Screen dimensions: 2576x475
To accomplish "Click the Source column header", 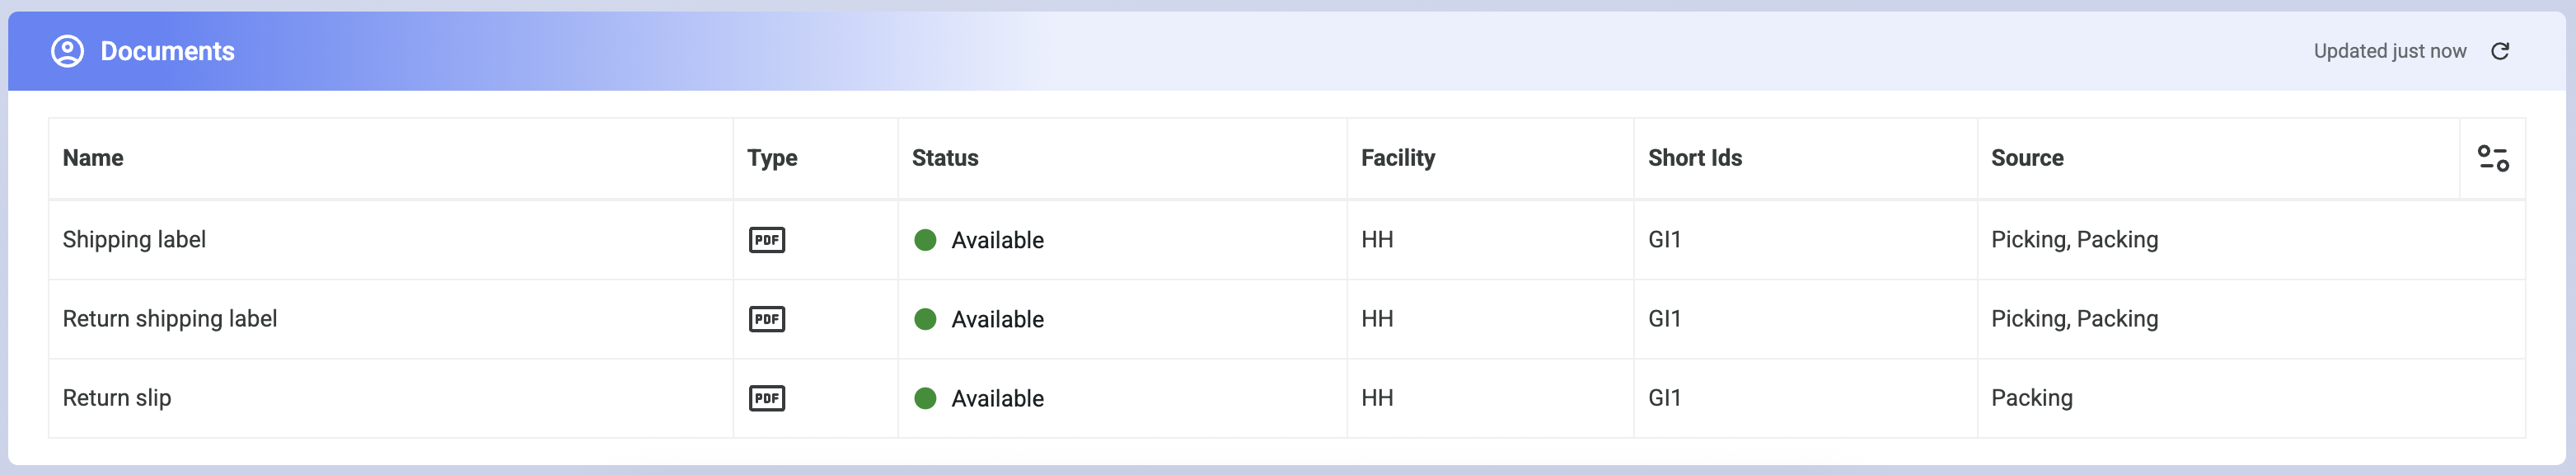I will point(2027,158).
